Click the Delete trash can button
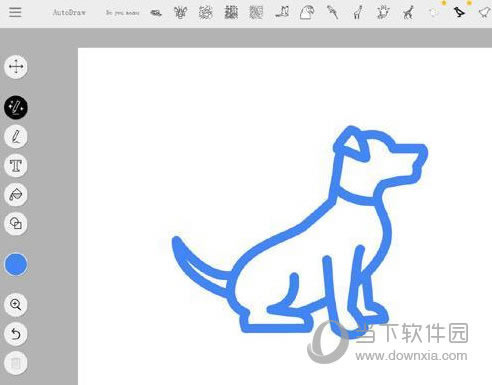 pyautogui.click(x=16, y=363)
